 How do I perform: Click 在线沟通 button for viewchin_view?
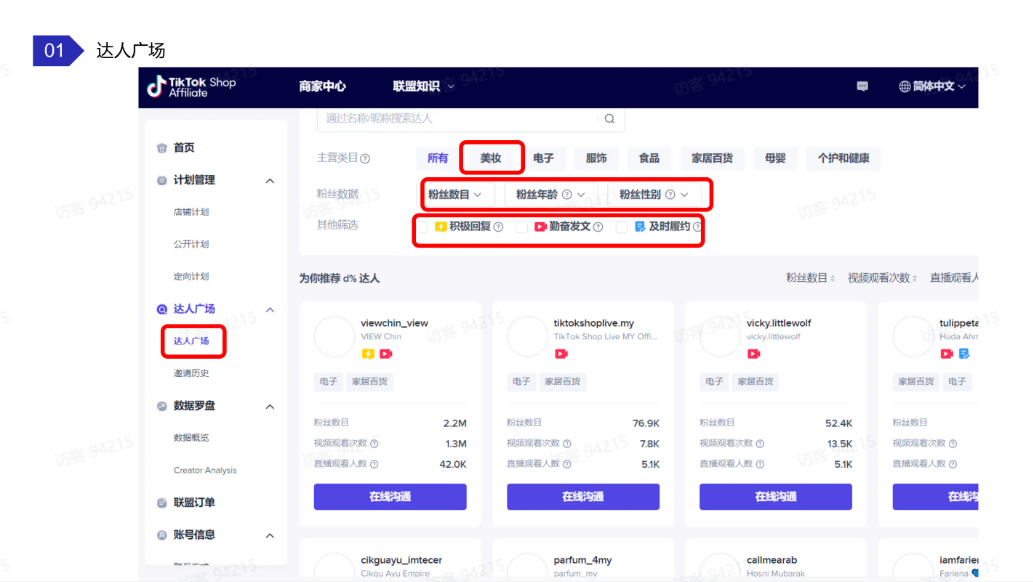point(390,497)
